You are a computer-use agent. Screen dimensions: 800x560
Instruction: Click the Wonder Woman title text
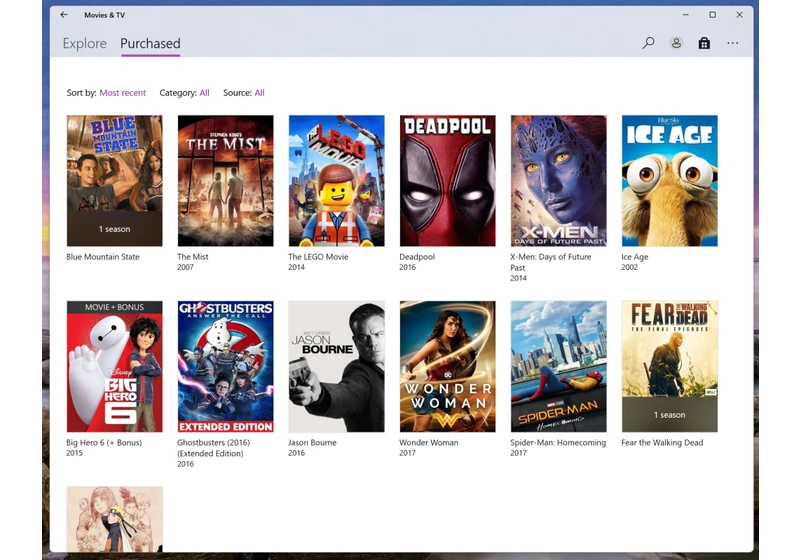[429, 442]
